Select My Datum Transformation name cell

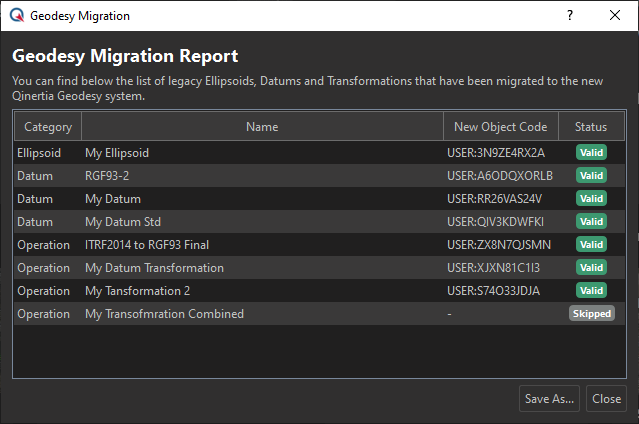(x=154, y=268)
